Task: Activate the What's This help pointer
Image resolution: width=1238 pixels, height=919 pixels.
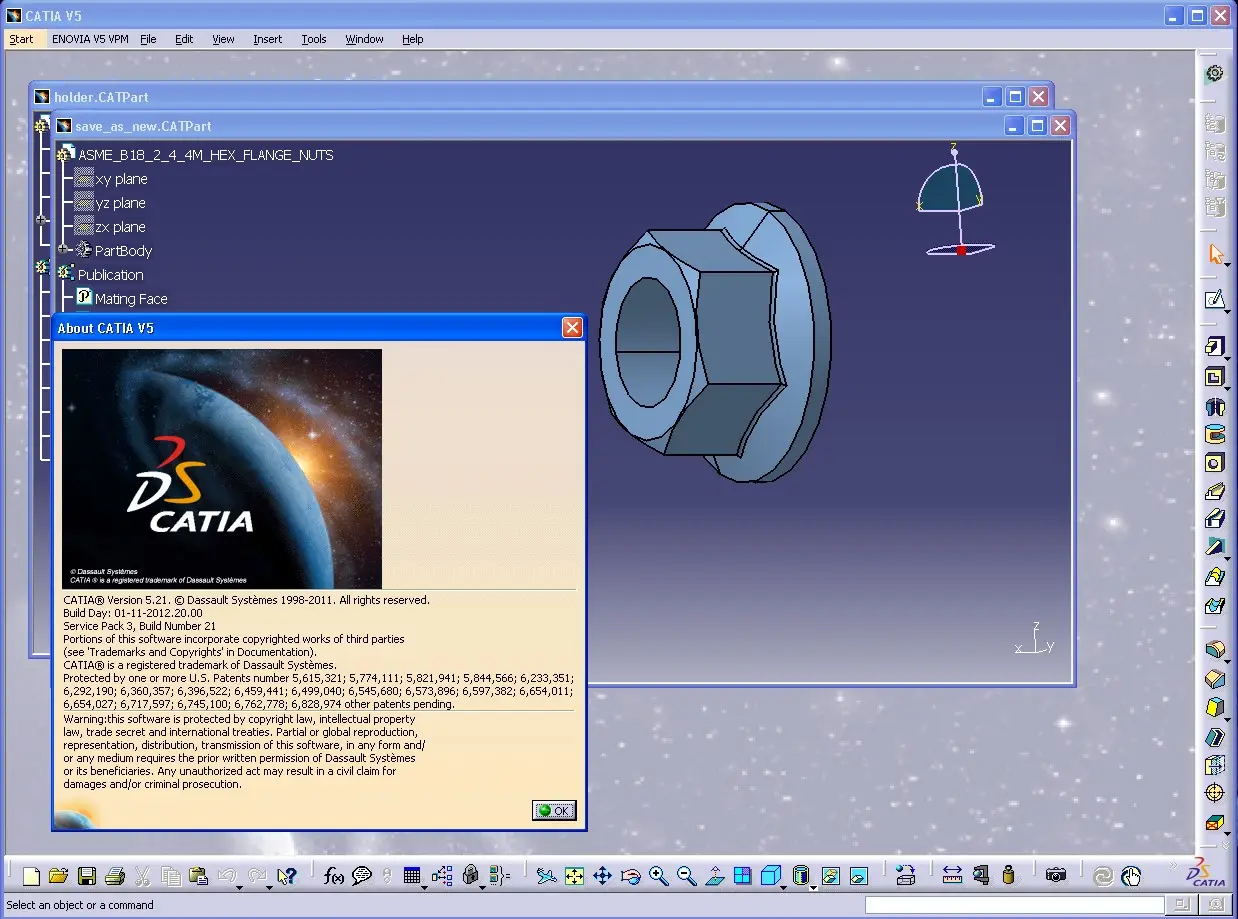Action: tap(287, 876)
